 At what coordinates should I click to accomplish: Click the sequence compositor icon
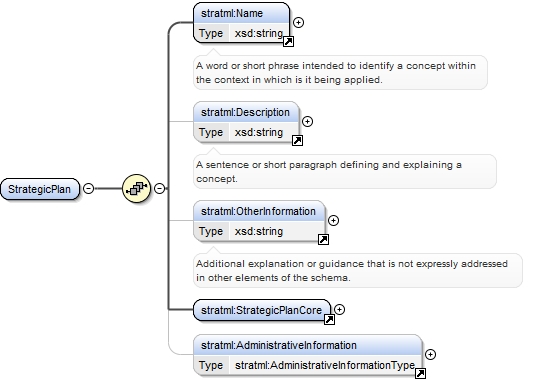(x=136, y=188)
